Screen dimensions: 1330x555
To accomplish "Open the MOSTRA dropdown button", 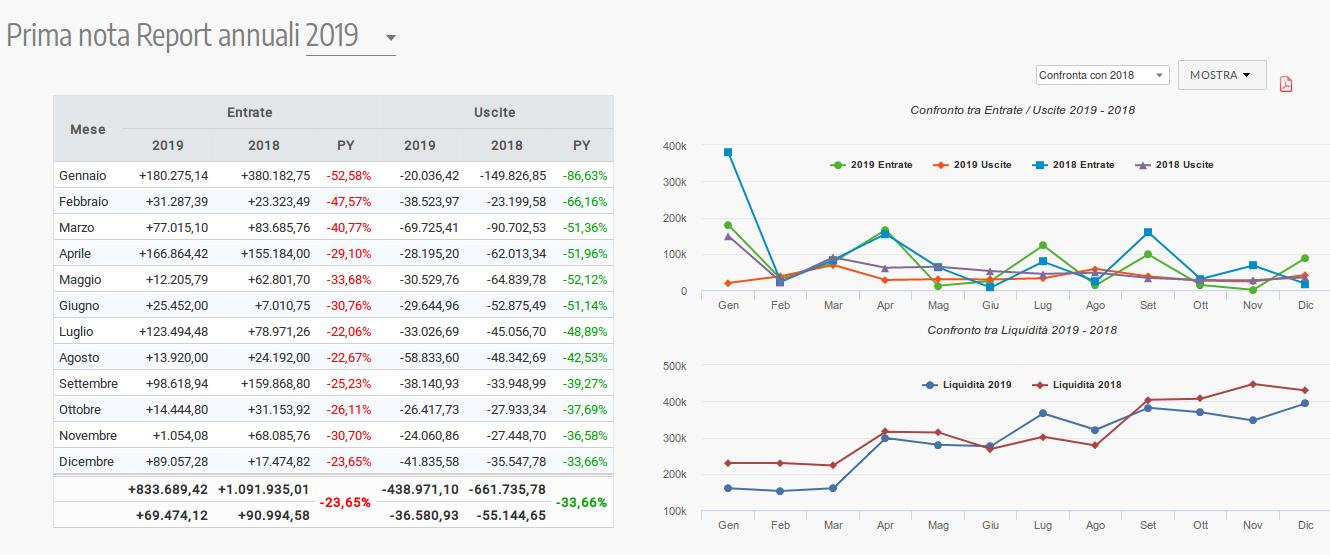I will (x=1221, y=75).
